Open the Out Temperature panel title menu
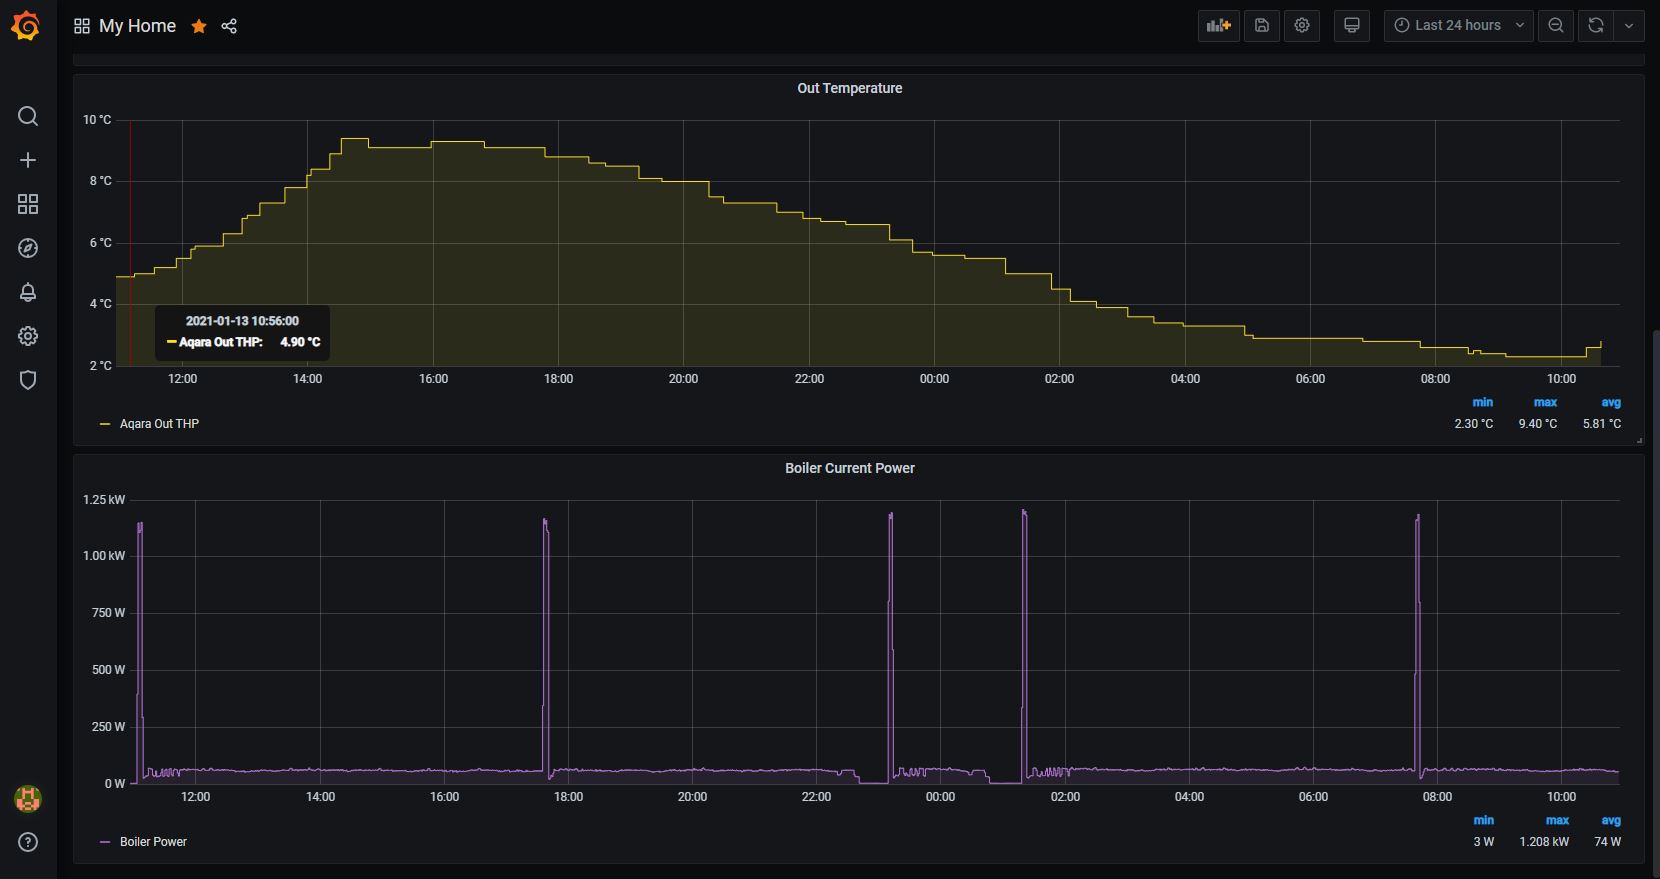1660x879 pixels. 849,88
